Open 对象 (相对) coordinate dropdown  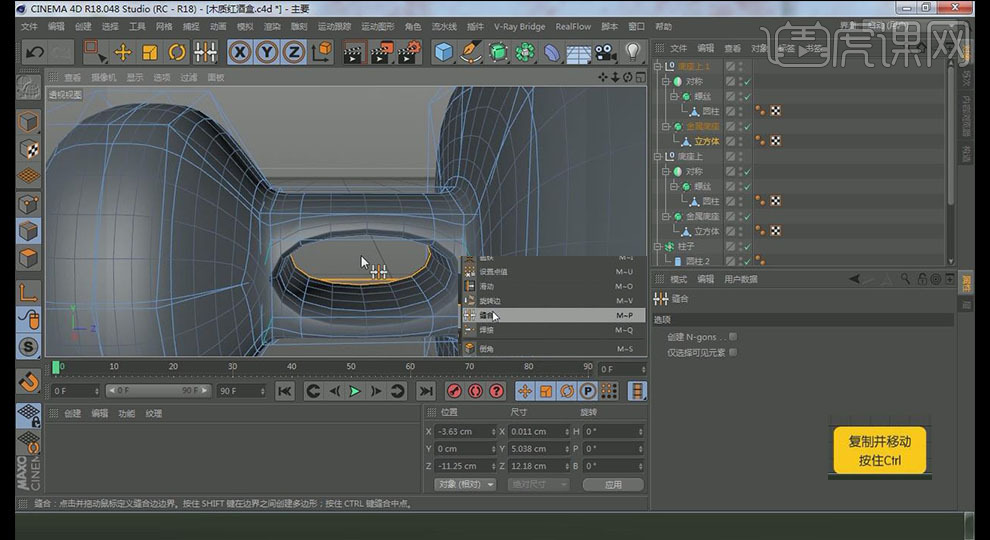pos(466,484)
